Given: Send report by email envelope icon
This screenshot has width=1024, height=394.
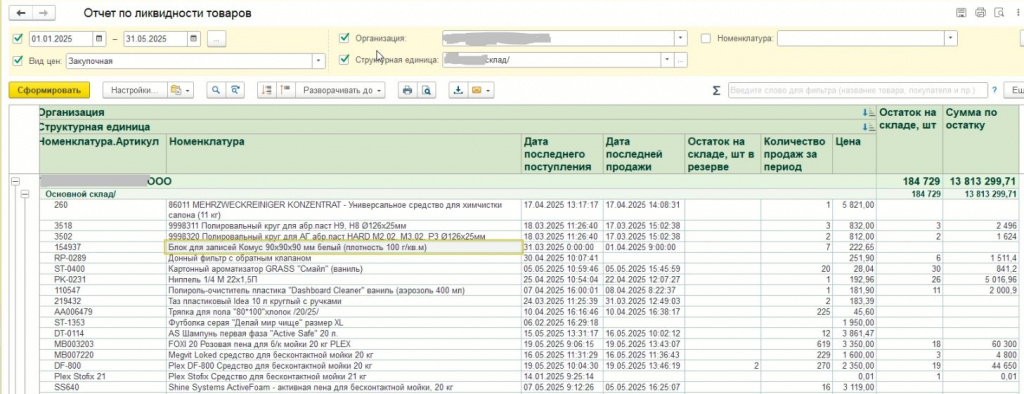Looking at the screenshot, I should [x=476, y=90].
